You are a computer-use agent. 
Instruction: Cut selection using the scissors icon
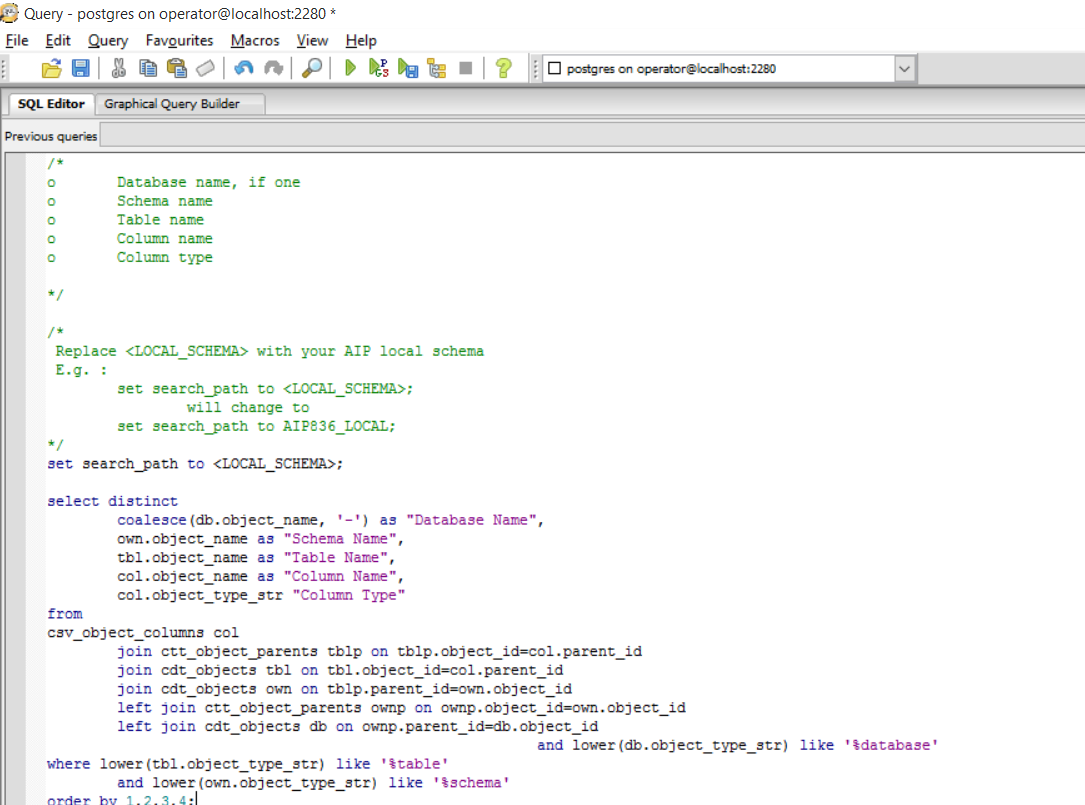119,68
